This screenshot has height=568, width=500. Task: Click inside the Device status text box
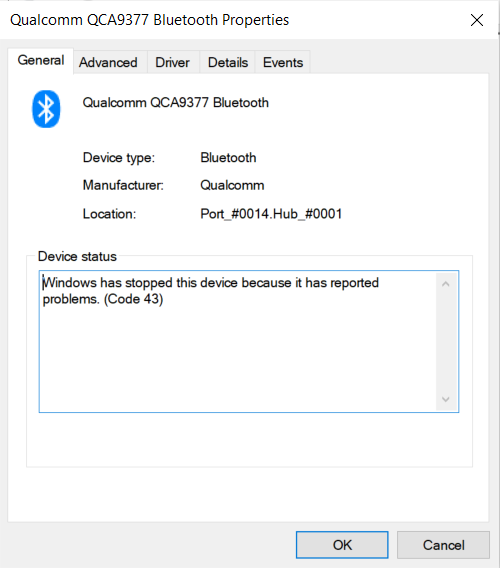tap(249, 341)
